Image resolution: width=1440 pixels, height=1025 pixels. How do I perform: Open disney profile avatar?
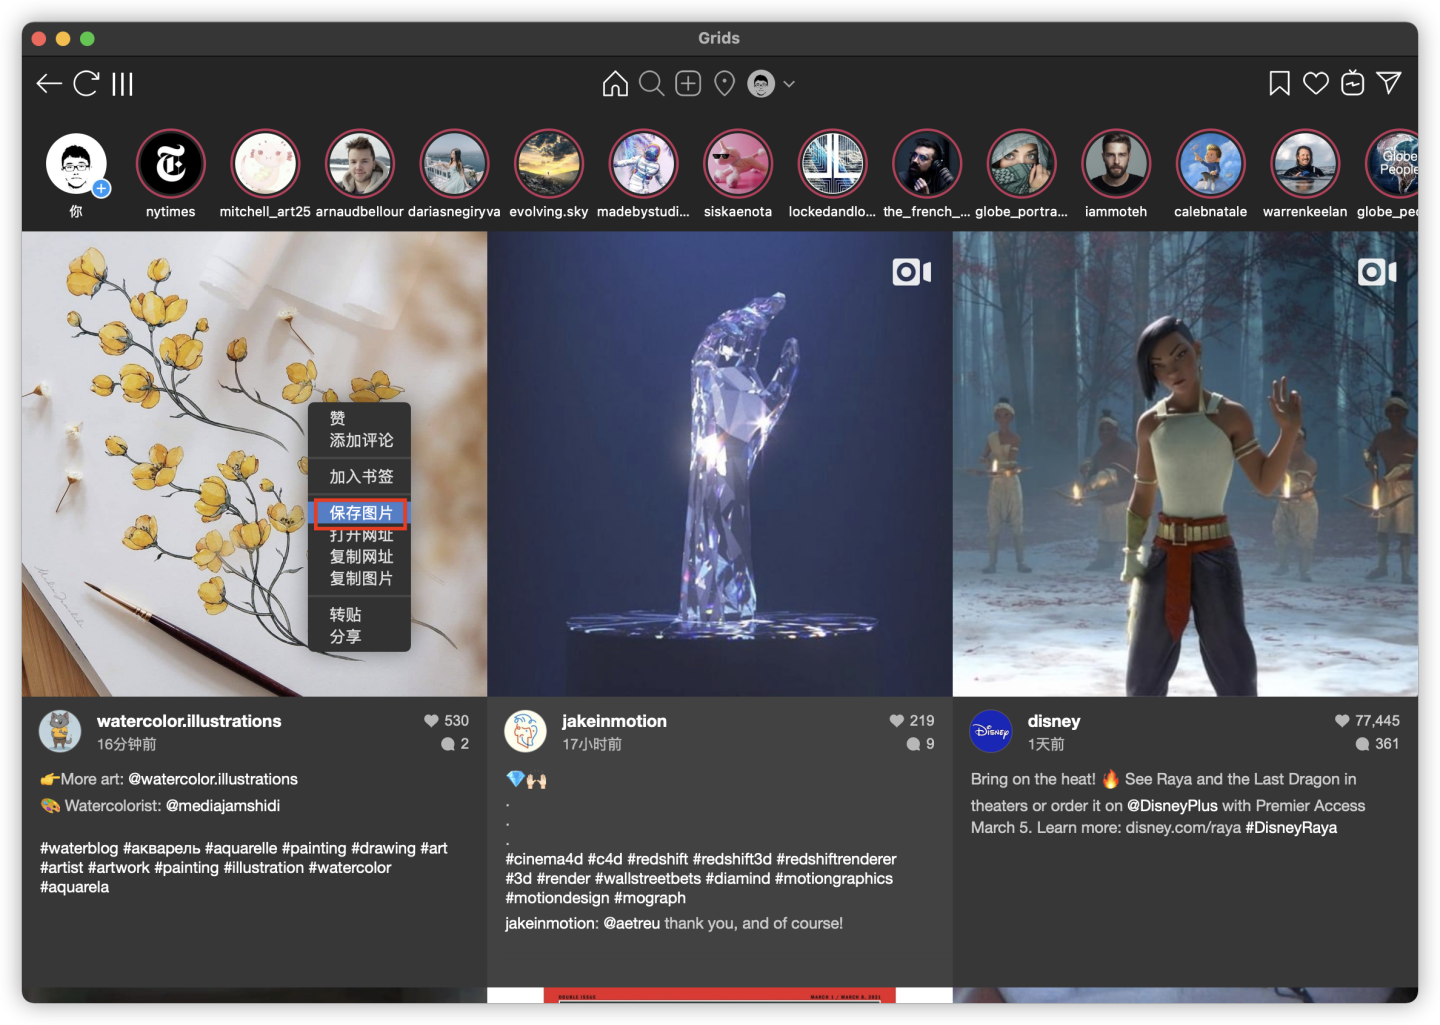coord(991,731)
